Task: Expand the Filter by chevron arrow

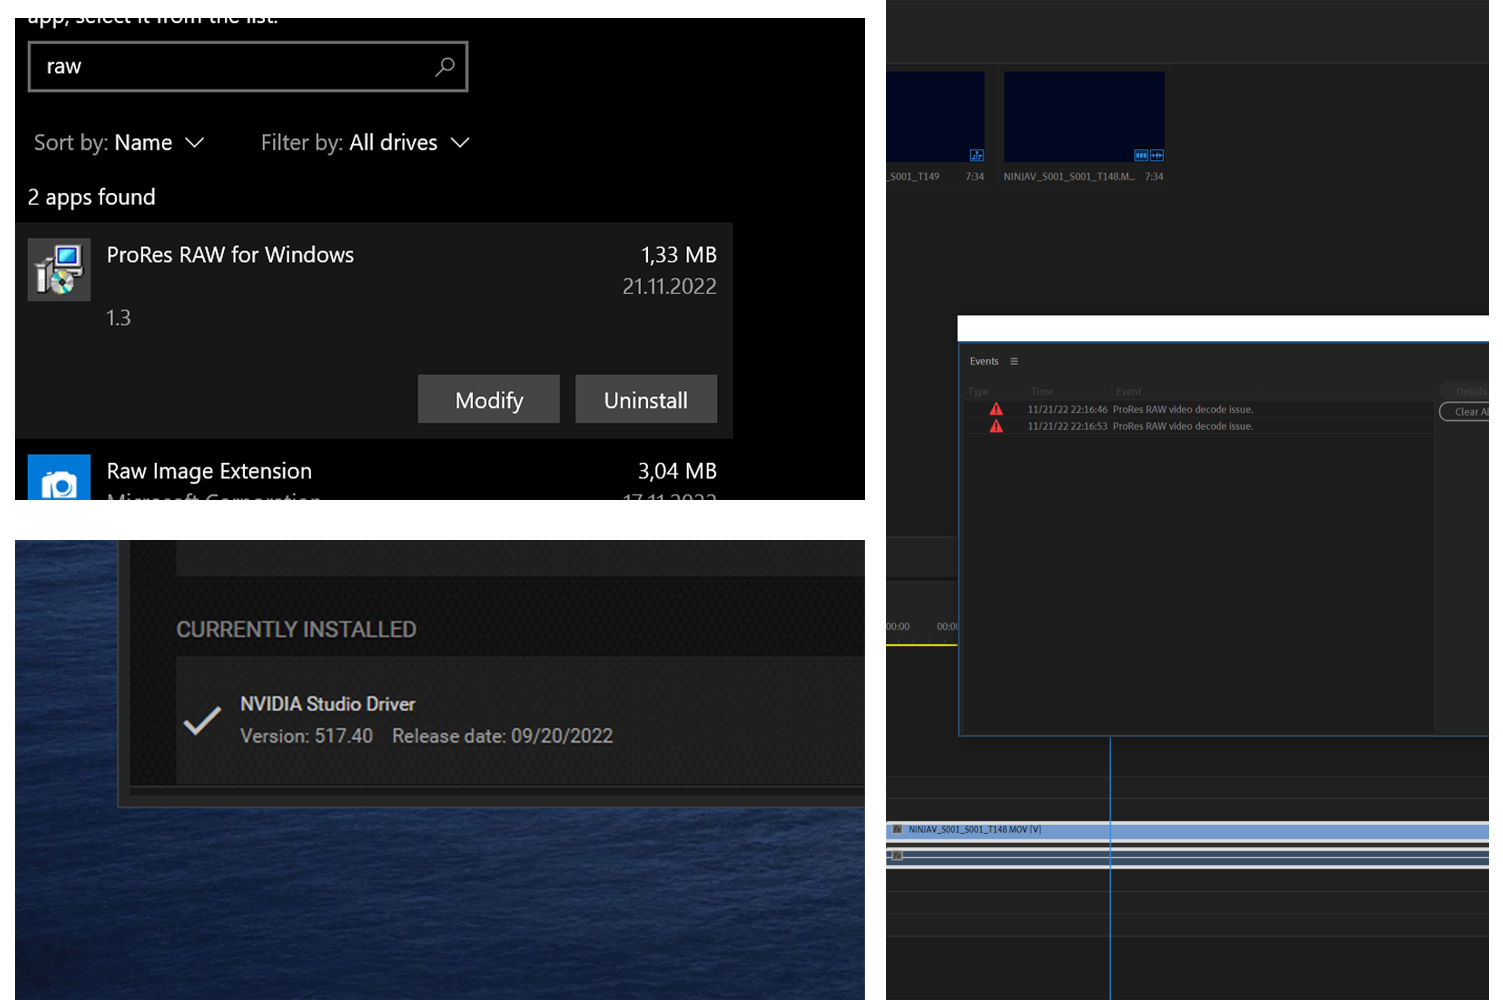Action: click(459, 142)
